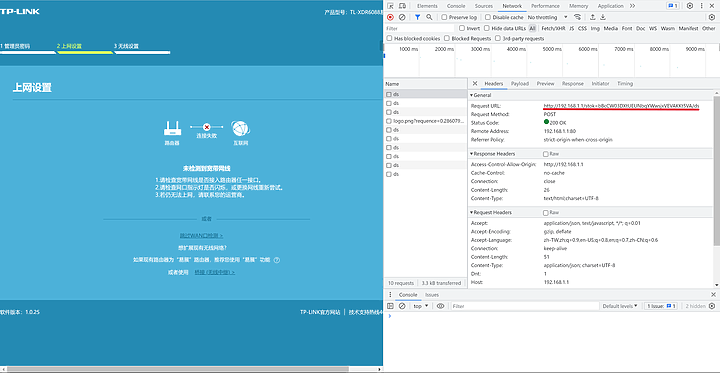The width and height of the screenshot is (720, 373).
Task: Click the network filter input field
Action: coord(420,28)
